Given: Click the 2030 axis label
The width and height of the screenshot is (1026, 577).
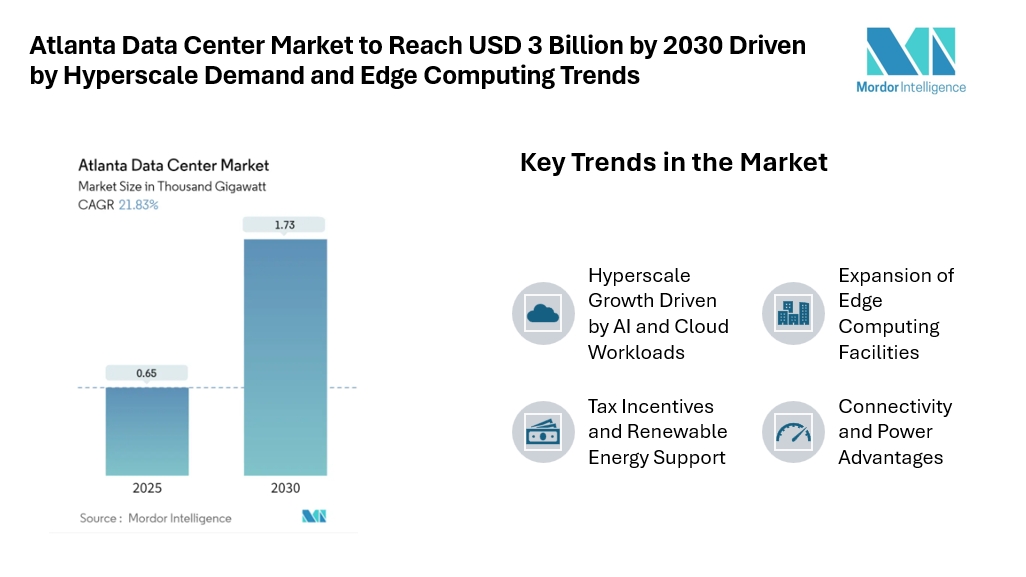Looking at the screenshot, I should 285,488.
